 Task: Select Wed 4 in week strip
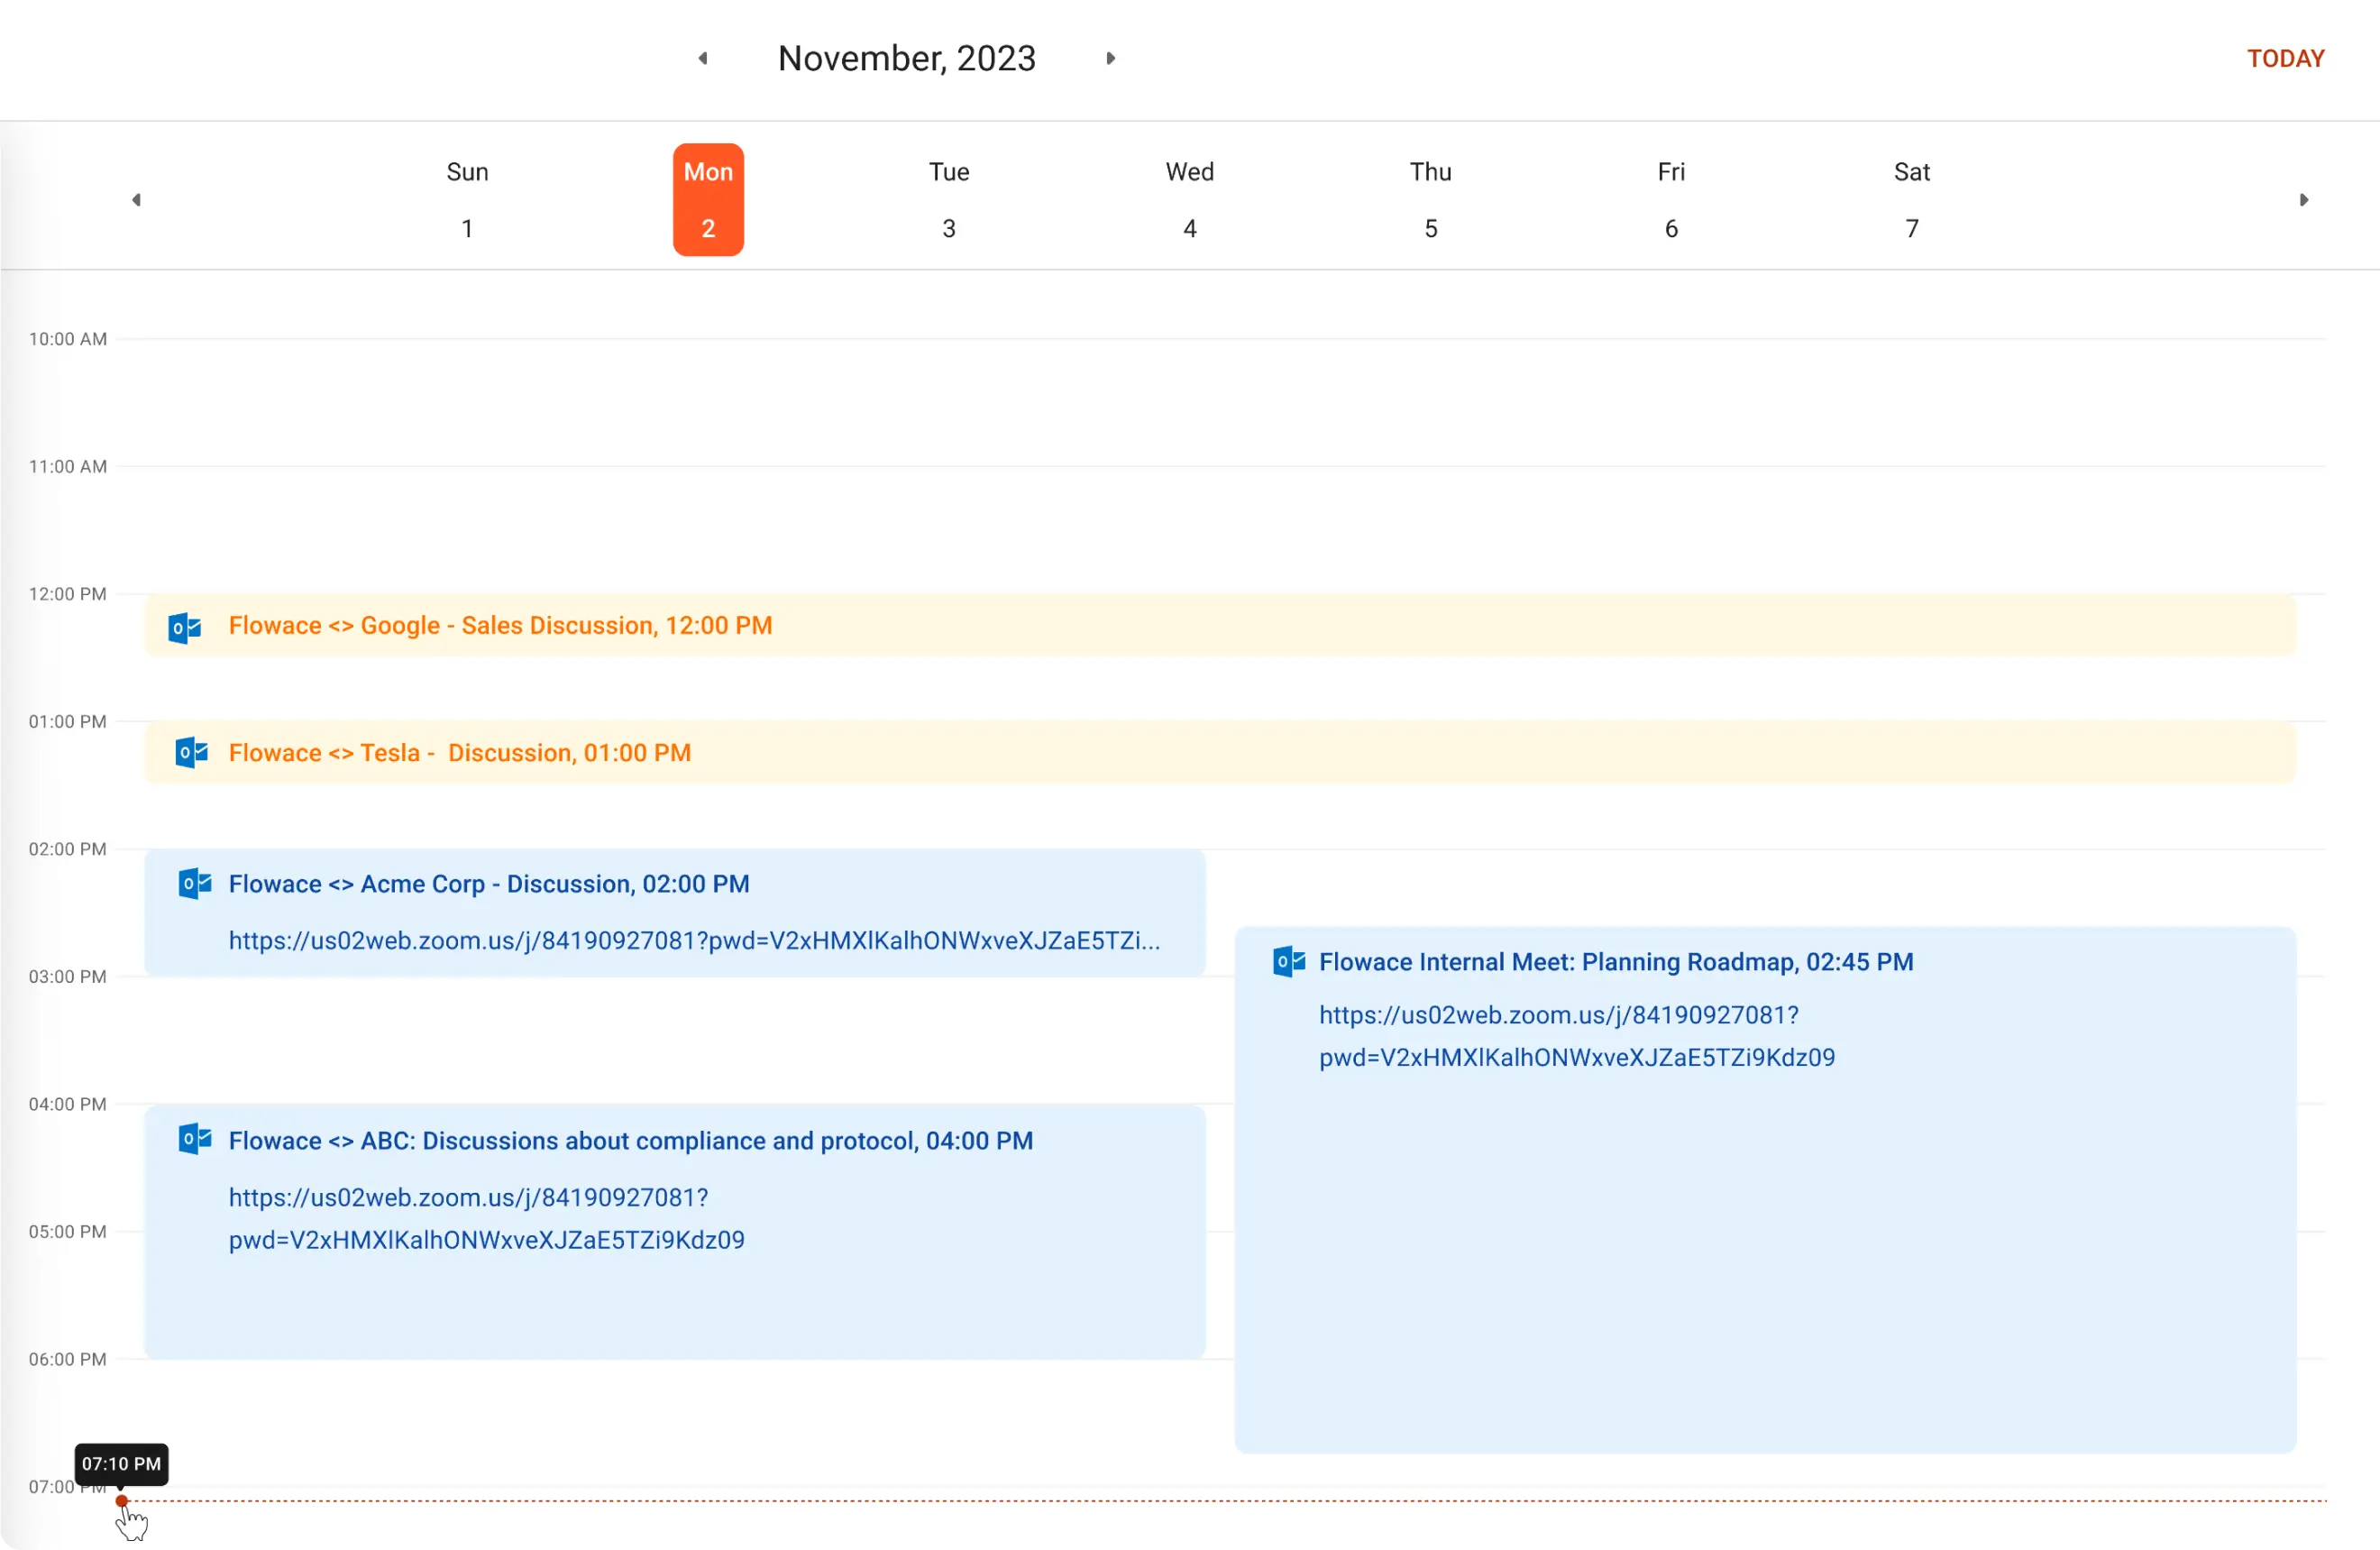pos(1190,200)
